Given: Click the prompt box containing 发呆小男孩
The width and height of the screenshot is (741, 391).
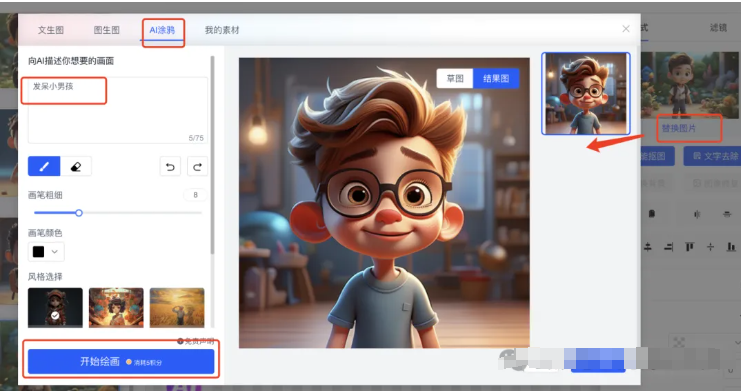Looking at the screenshot, I should tap(118, 110).
